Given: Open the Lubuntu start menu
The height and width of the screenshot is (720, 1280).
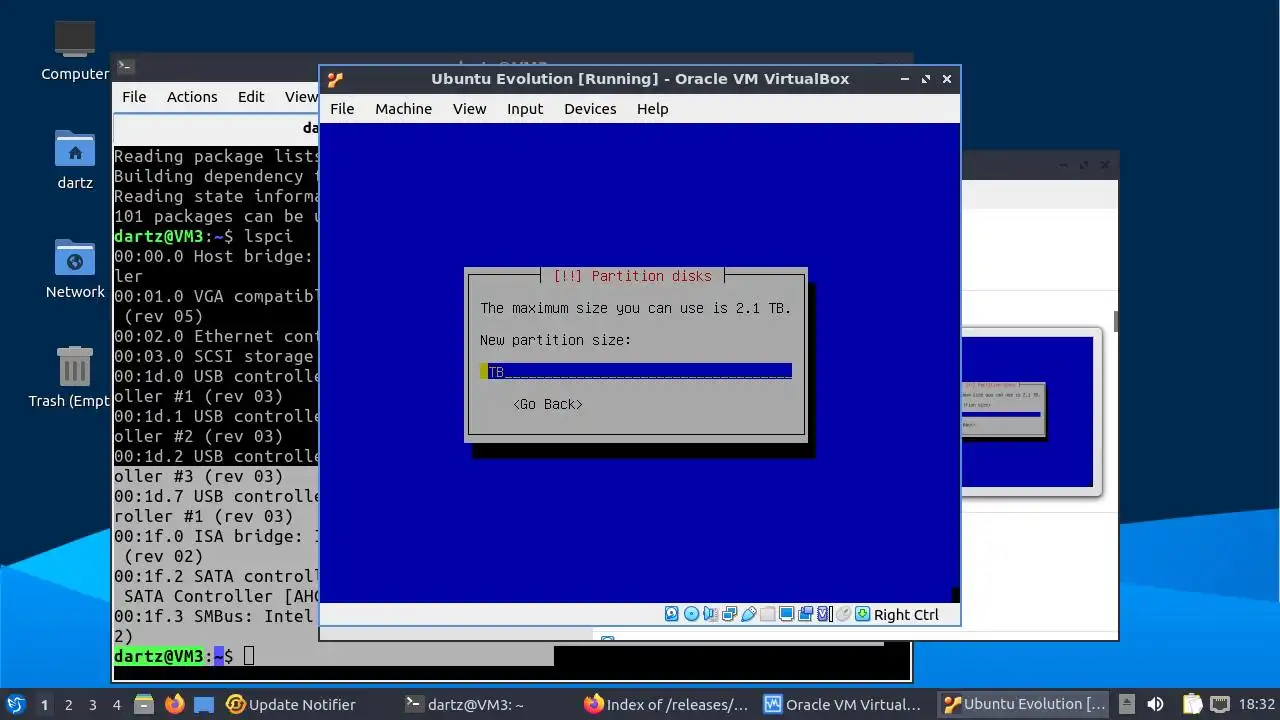Looking at the screenshot, I should click(16, 704).
